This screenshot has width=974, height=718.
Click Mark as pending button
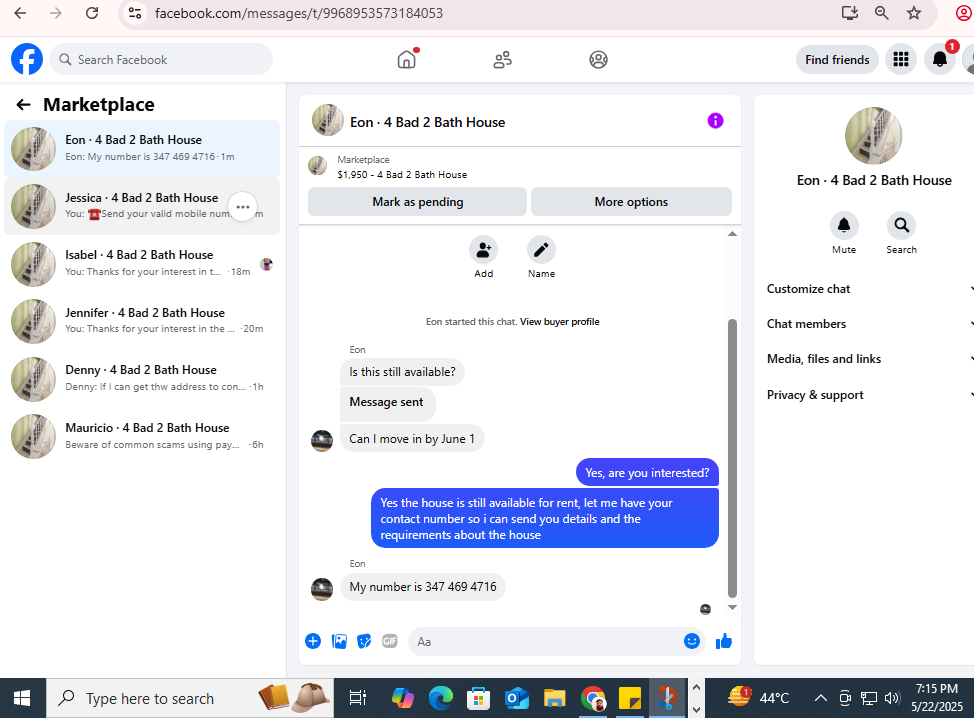(417, 202)
